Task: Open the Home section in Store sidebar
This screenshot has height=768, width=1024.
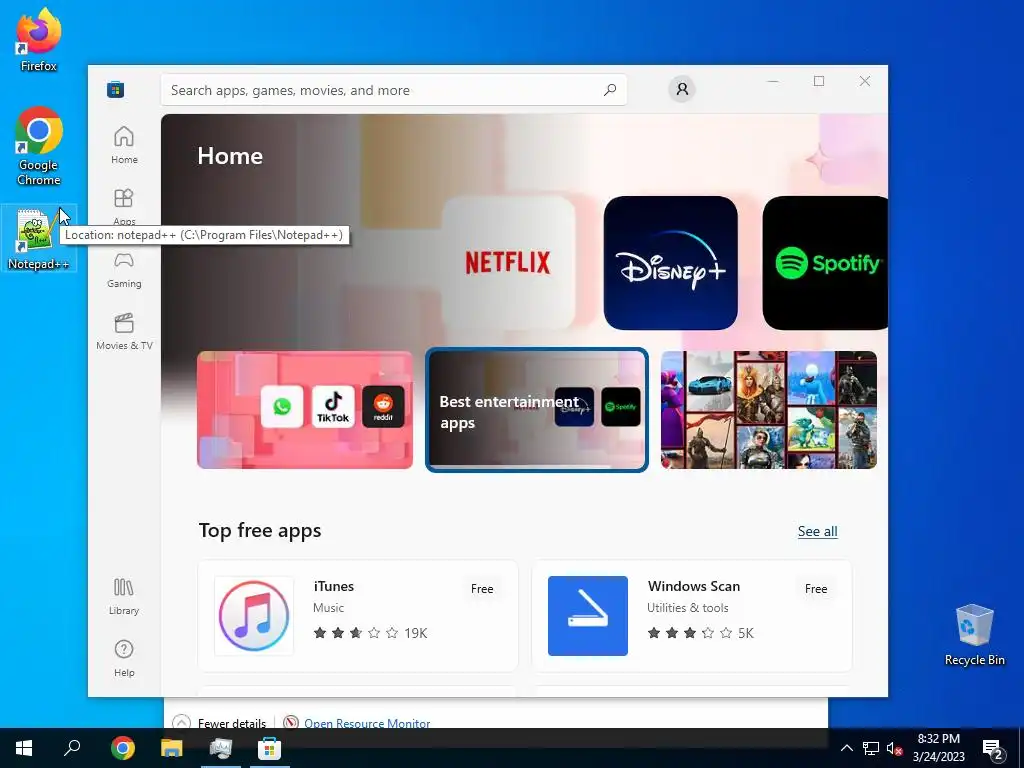Action: click(124, 145)
